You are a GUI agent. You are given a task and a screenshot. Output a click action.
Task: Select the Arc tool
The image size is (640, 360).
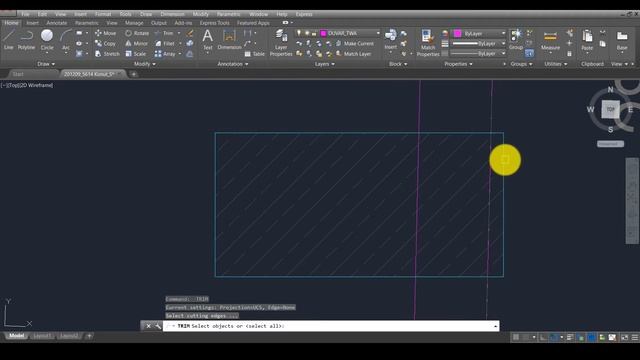click(66, 40)
